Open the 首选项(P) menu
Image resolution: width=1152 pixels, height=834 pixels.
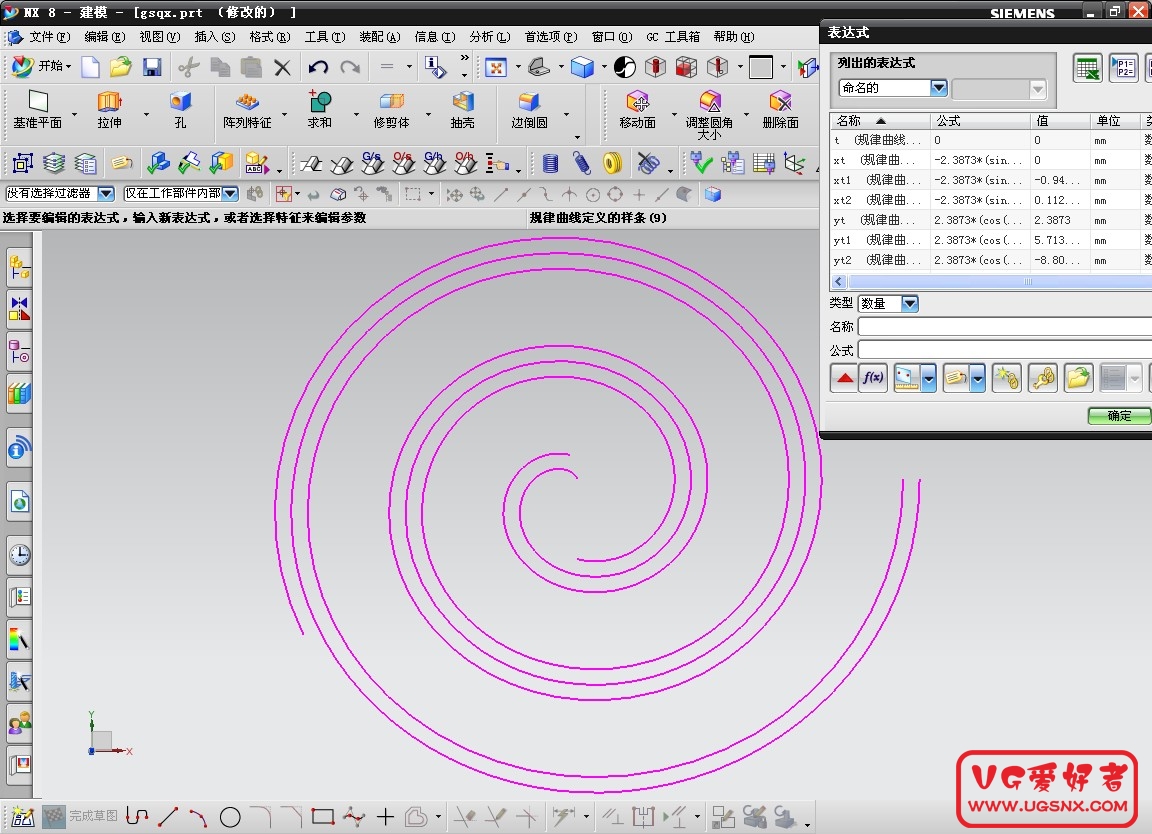pyautogui.click(x=550, y=37)
